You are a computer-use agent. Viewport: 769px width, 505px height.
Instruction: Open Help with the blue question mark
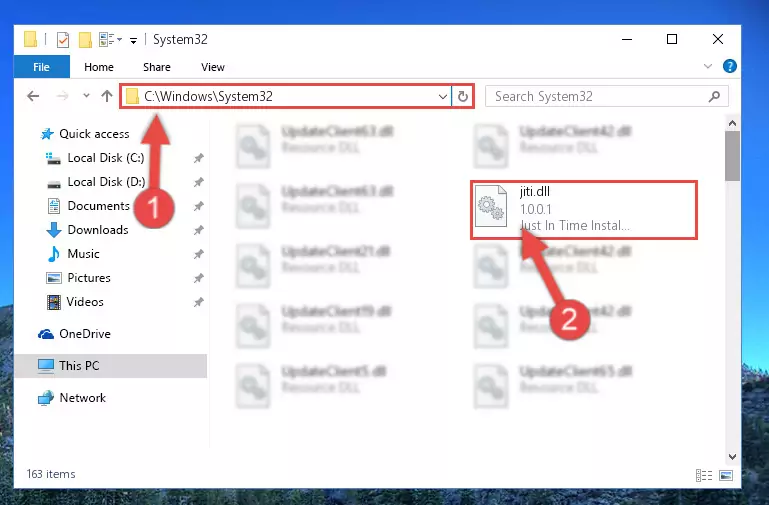pyautogui.click(x=730, y=66)
